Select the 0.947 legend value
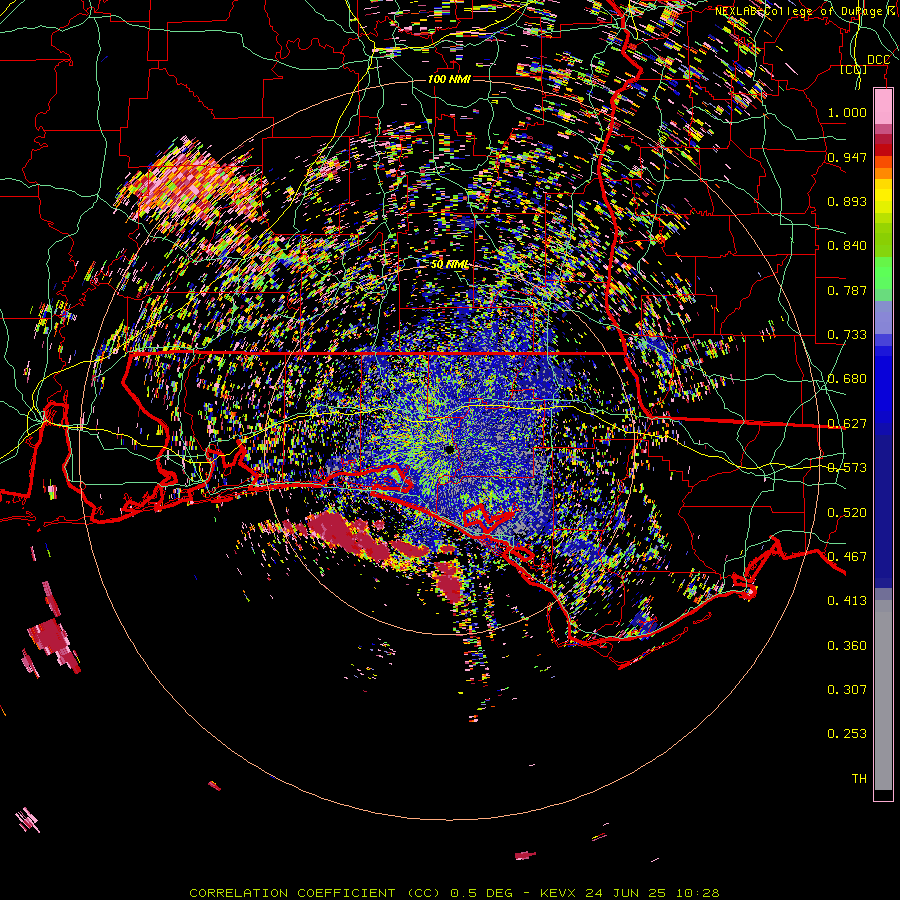The width and height of the screenshot is (900, 900). click(x=847, y=157)
